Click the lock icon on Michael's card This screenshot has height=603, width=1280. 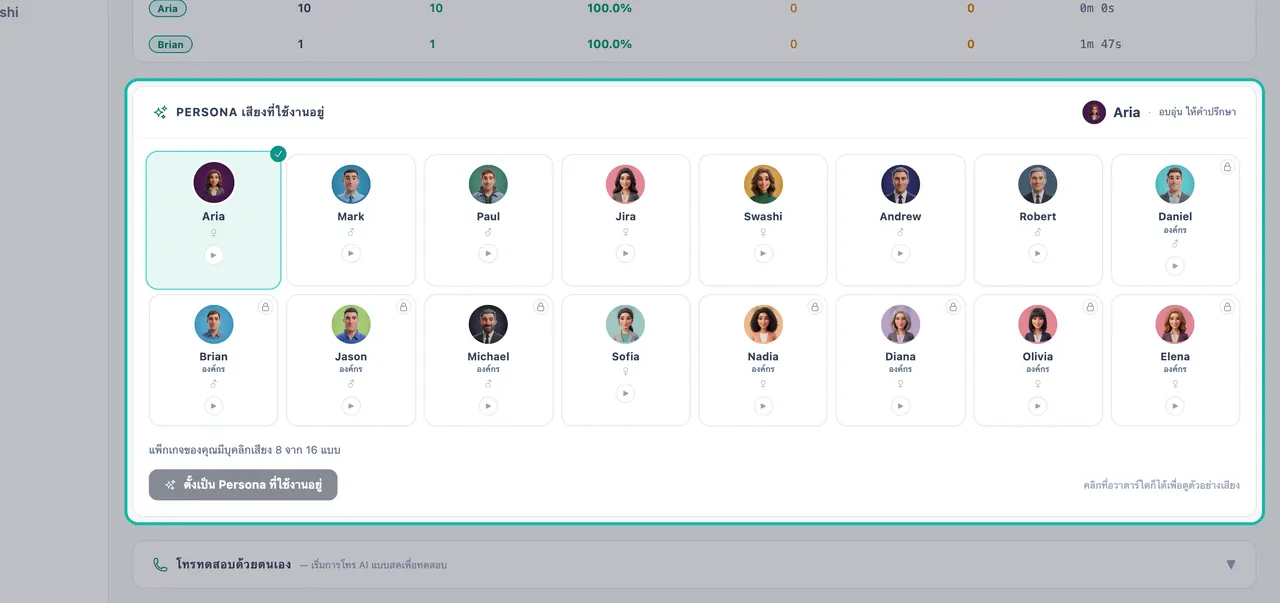[x=540, y=307]
